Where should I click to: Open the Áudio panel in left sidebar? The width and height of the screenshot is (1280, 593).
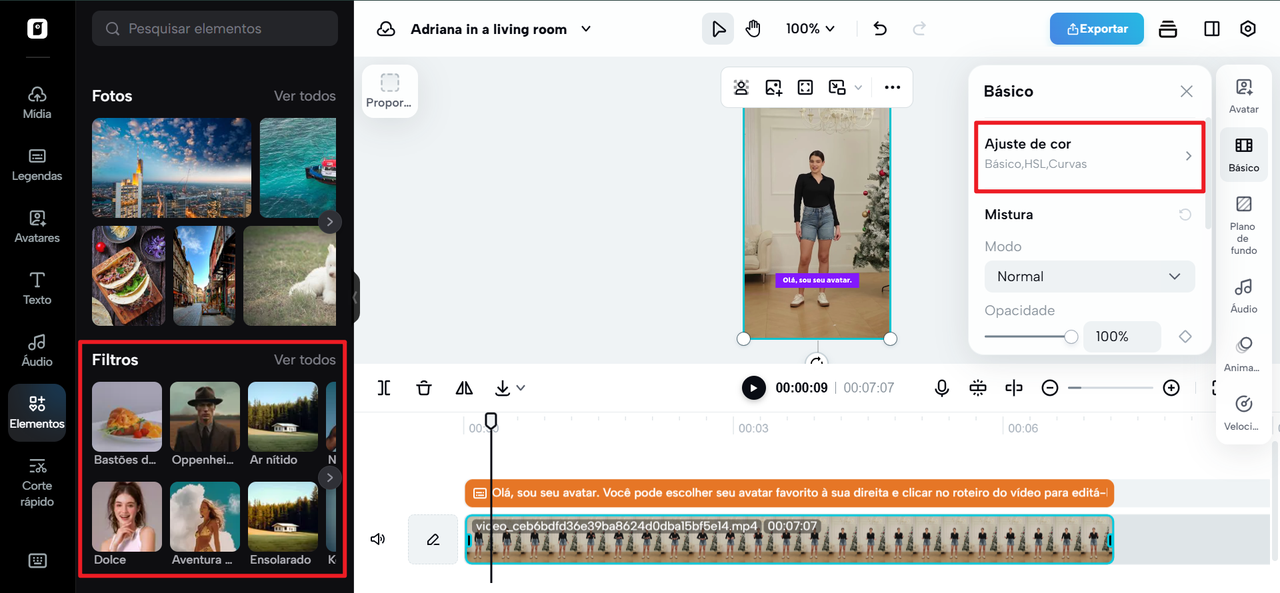click(x=37, y=350)
